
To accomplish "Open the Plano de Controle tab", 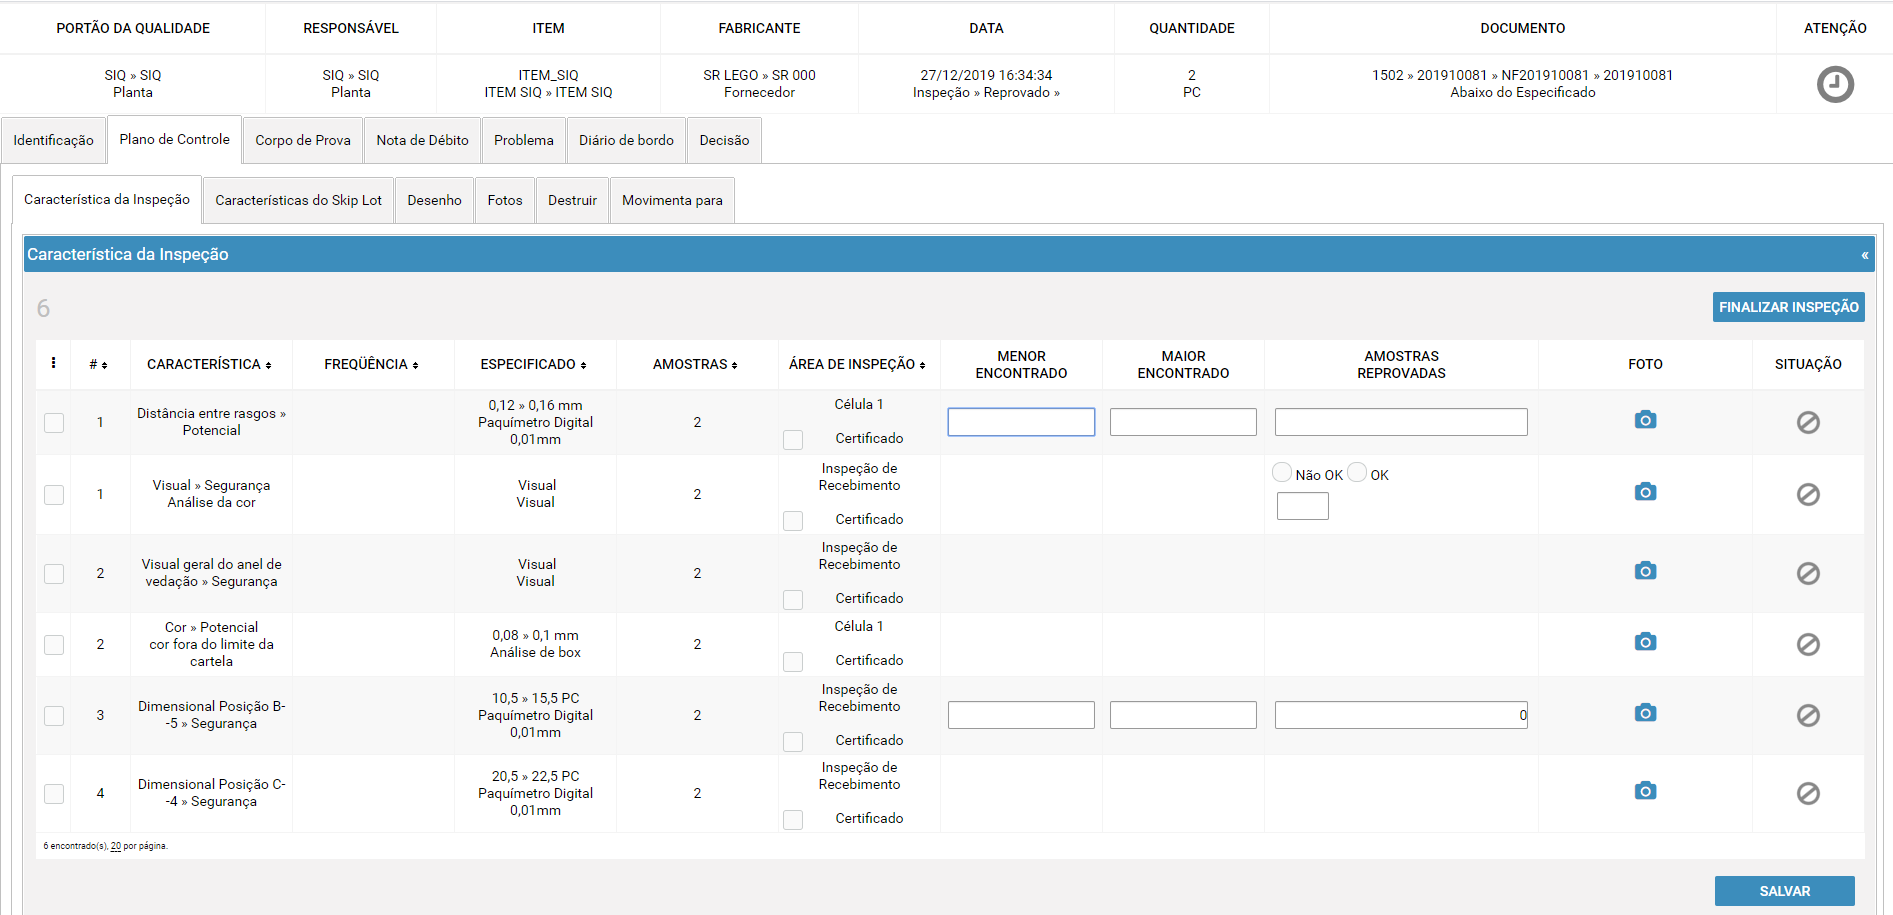I will pyautogui.click(x=174, y=139).
